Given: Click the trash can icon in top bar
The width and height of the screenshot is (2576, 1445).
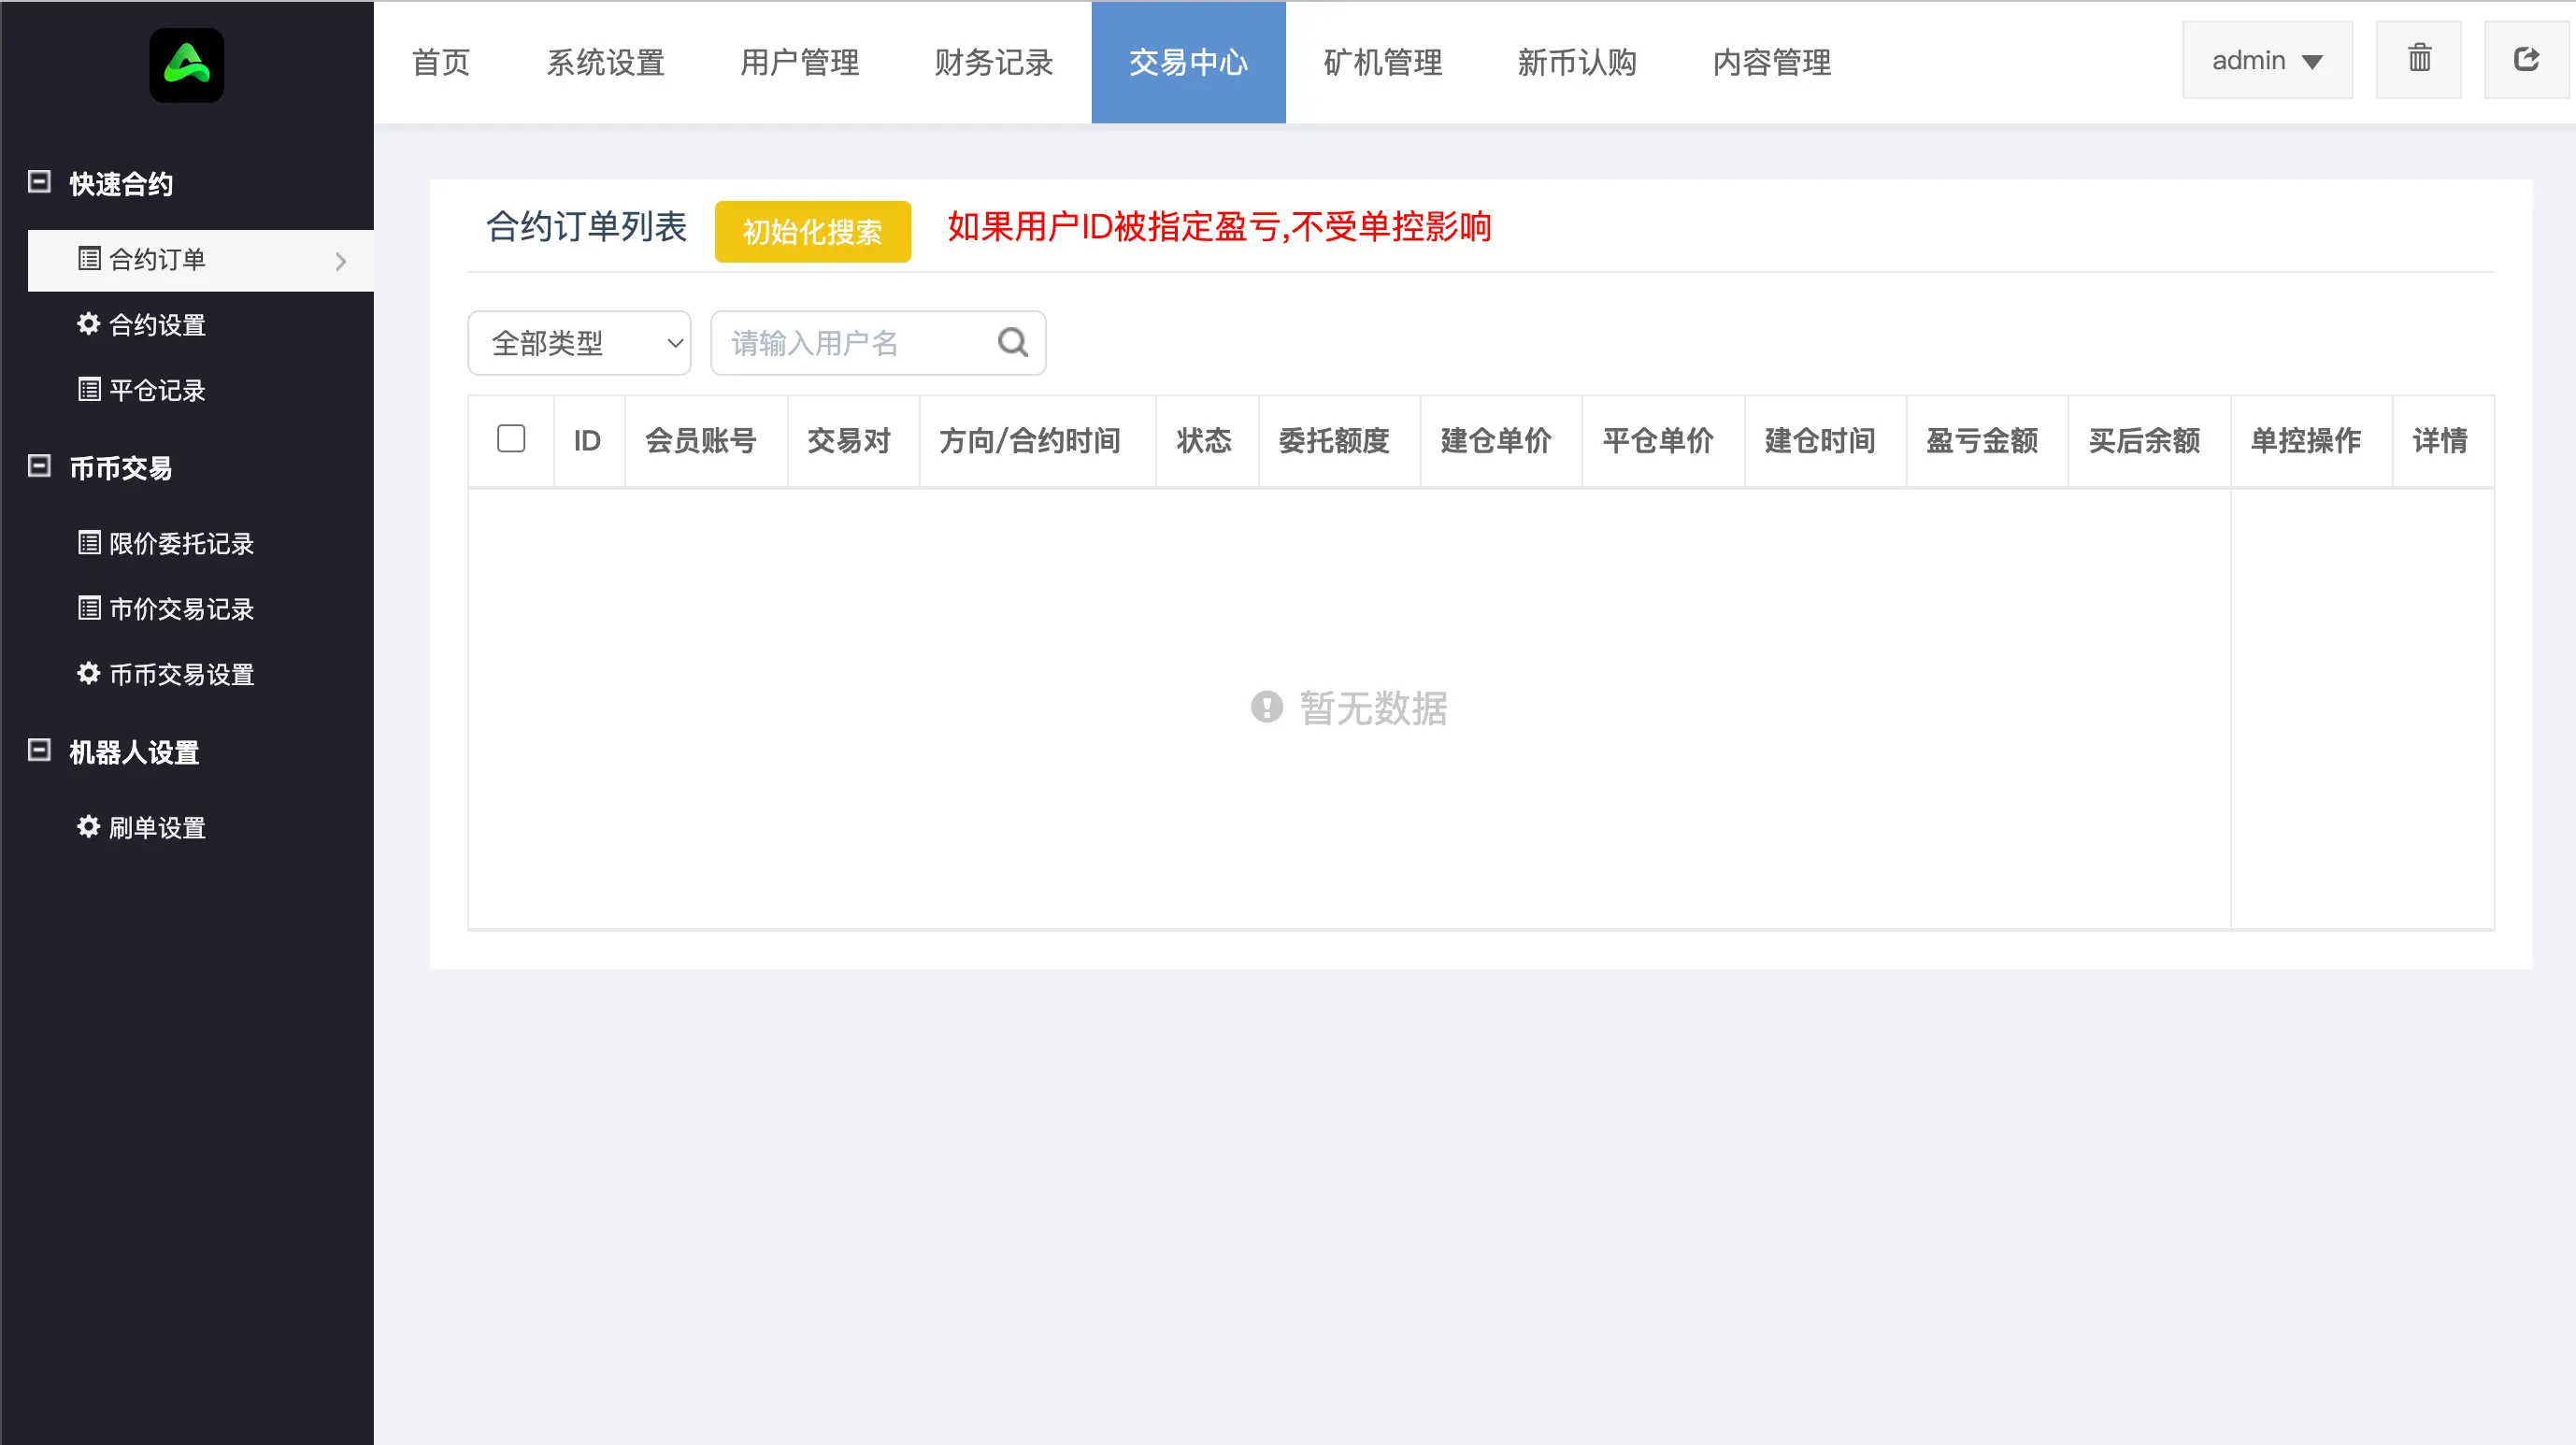Looking at the screenshot, I should (2419, 59).
